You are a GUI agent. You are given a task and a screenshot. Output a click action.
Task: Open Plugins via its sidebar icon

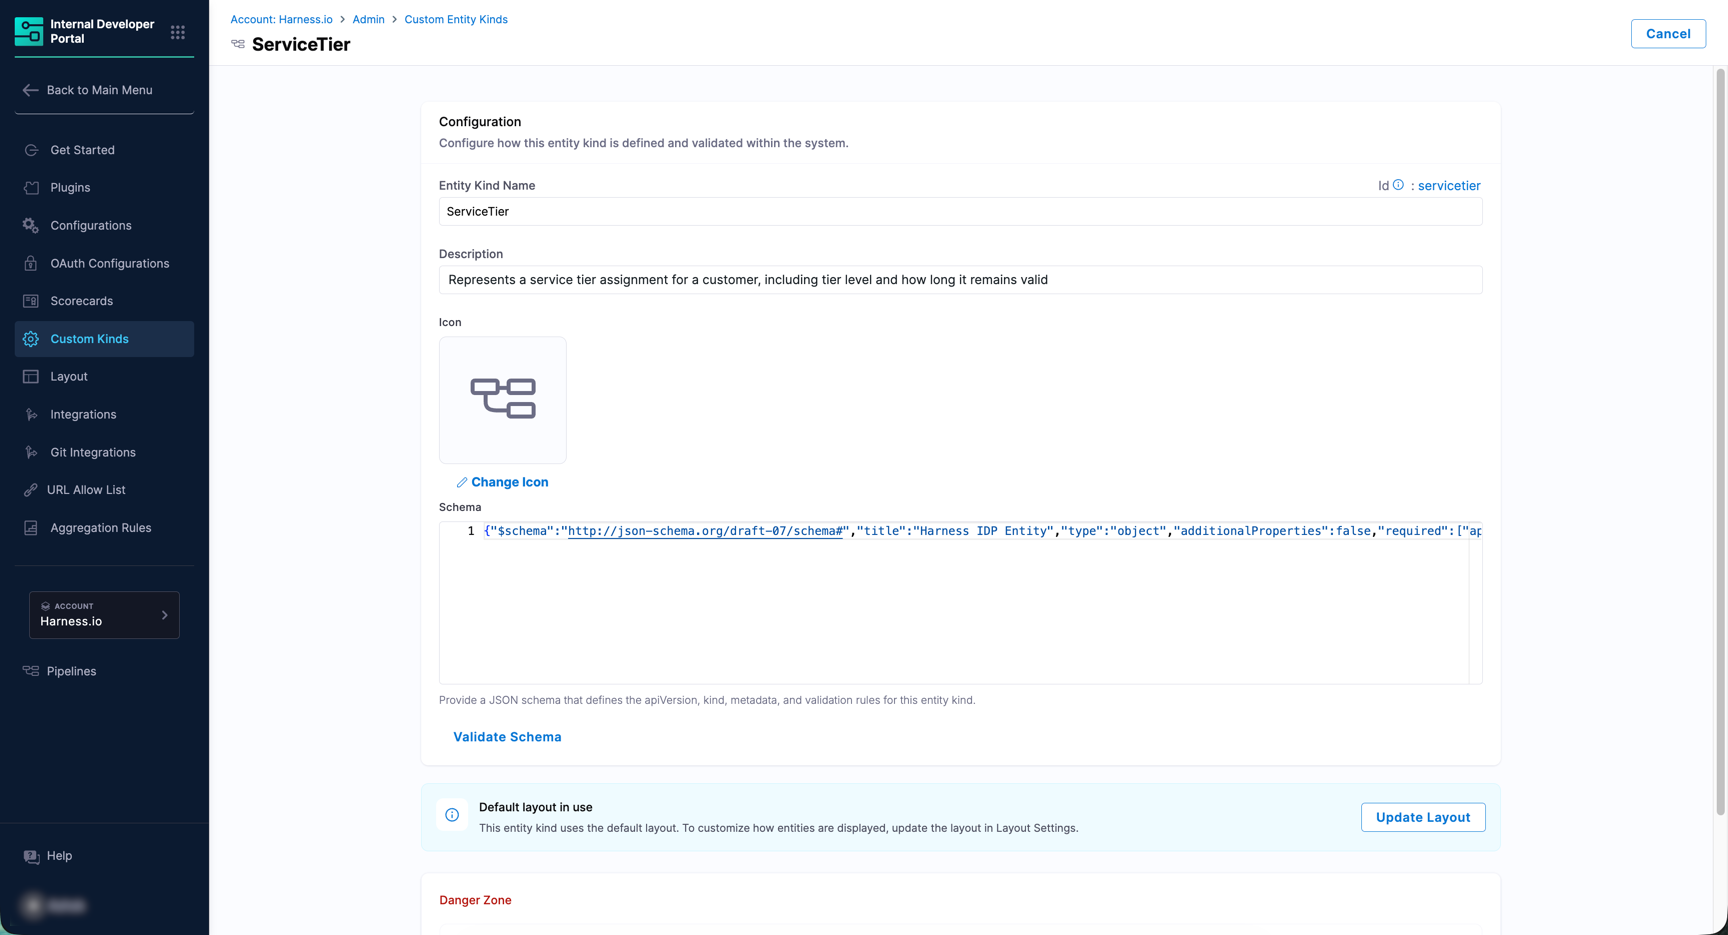coord(31,188)
